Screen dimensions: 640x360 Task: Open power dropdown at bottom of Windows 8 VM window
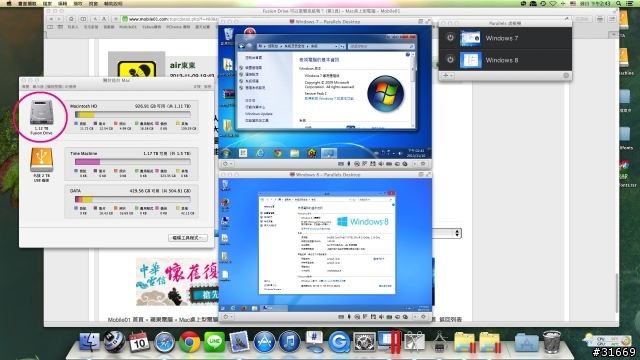227,316
